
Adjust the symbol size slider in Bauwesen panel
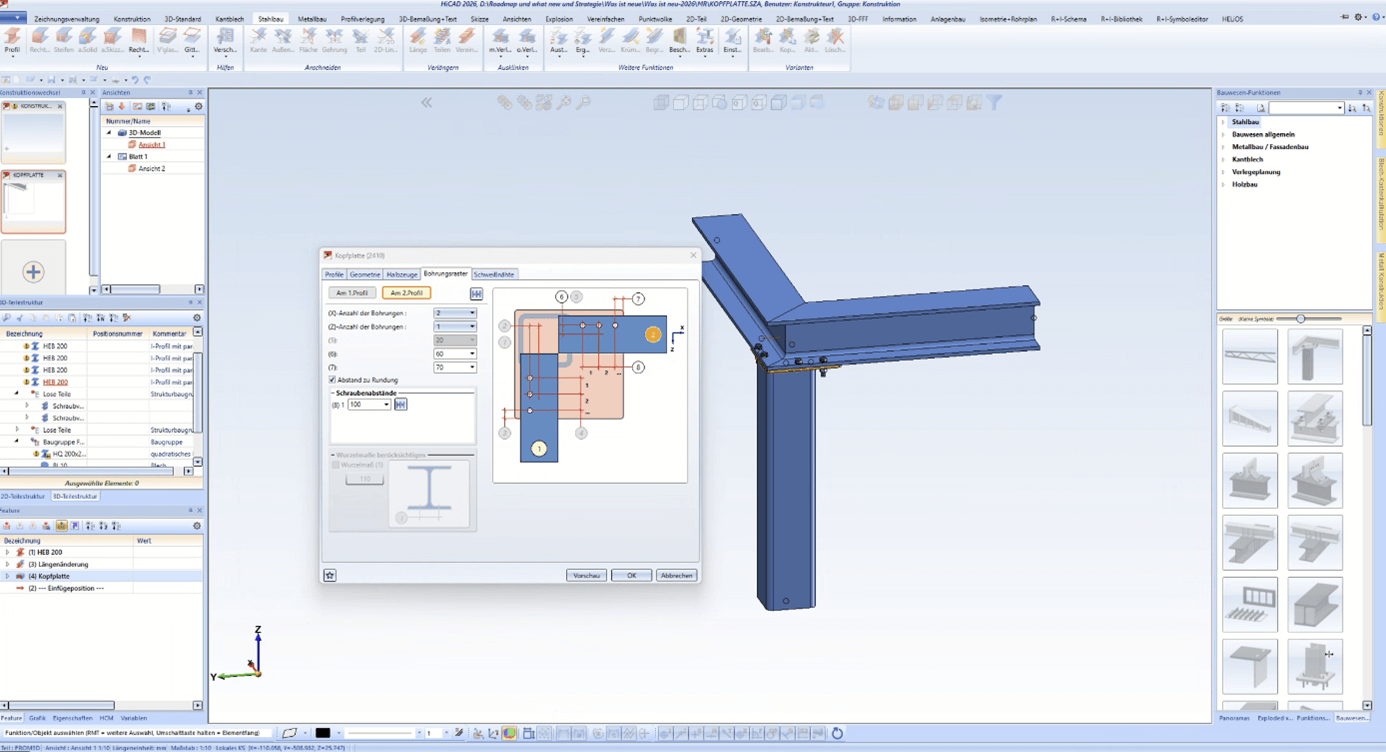point(1300,319)
